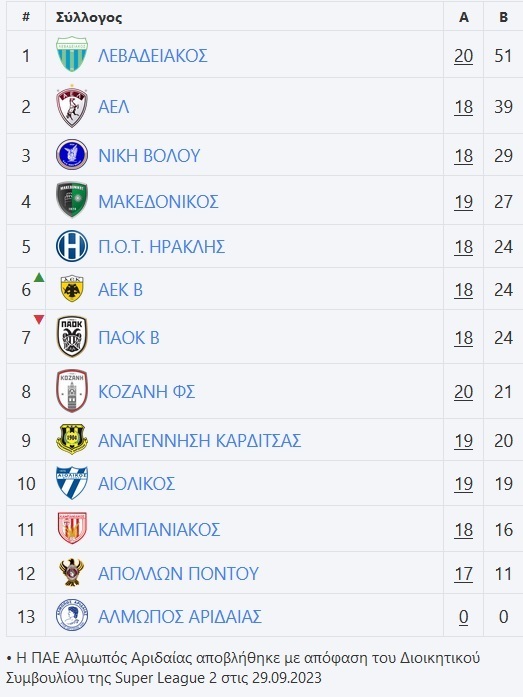Click the AEL horse emblem logo
This screenshot has width=523, height=697.
(x=72, y=106)
